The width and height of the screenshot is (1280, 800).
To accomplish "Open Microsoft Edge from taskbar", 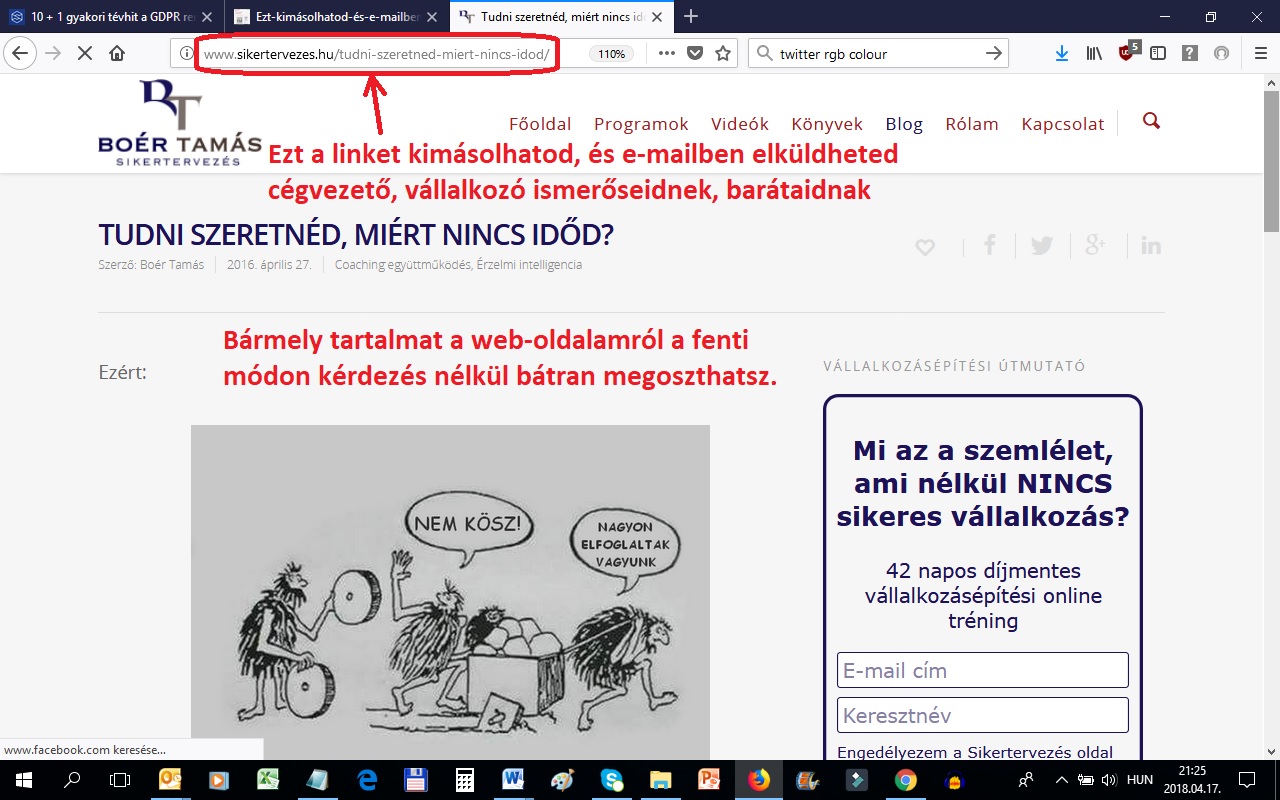I will [367, 780].
